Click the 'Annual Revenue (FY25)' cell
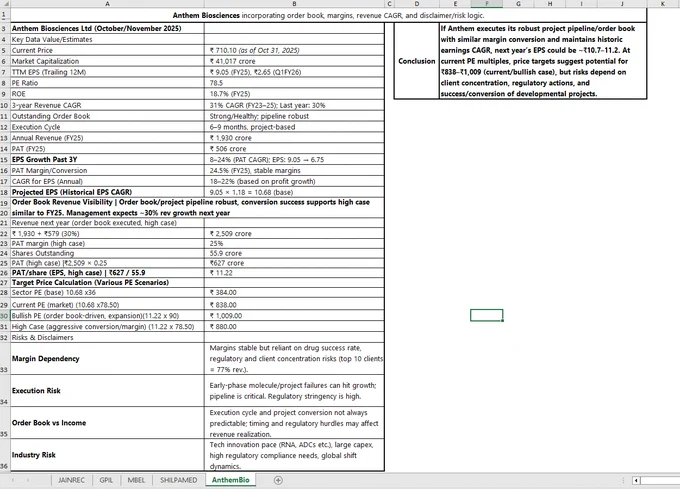 (x=107, y=137)
